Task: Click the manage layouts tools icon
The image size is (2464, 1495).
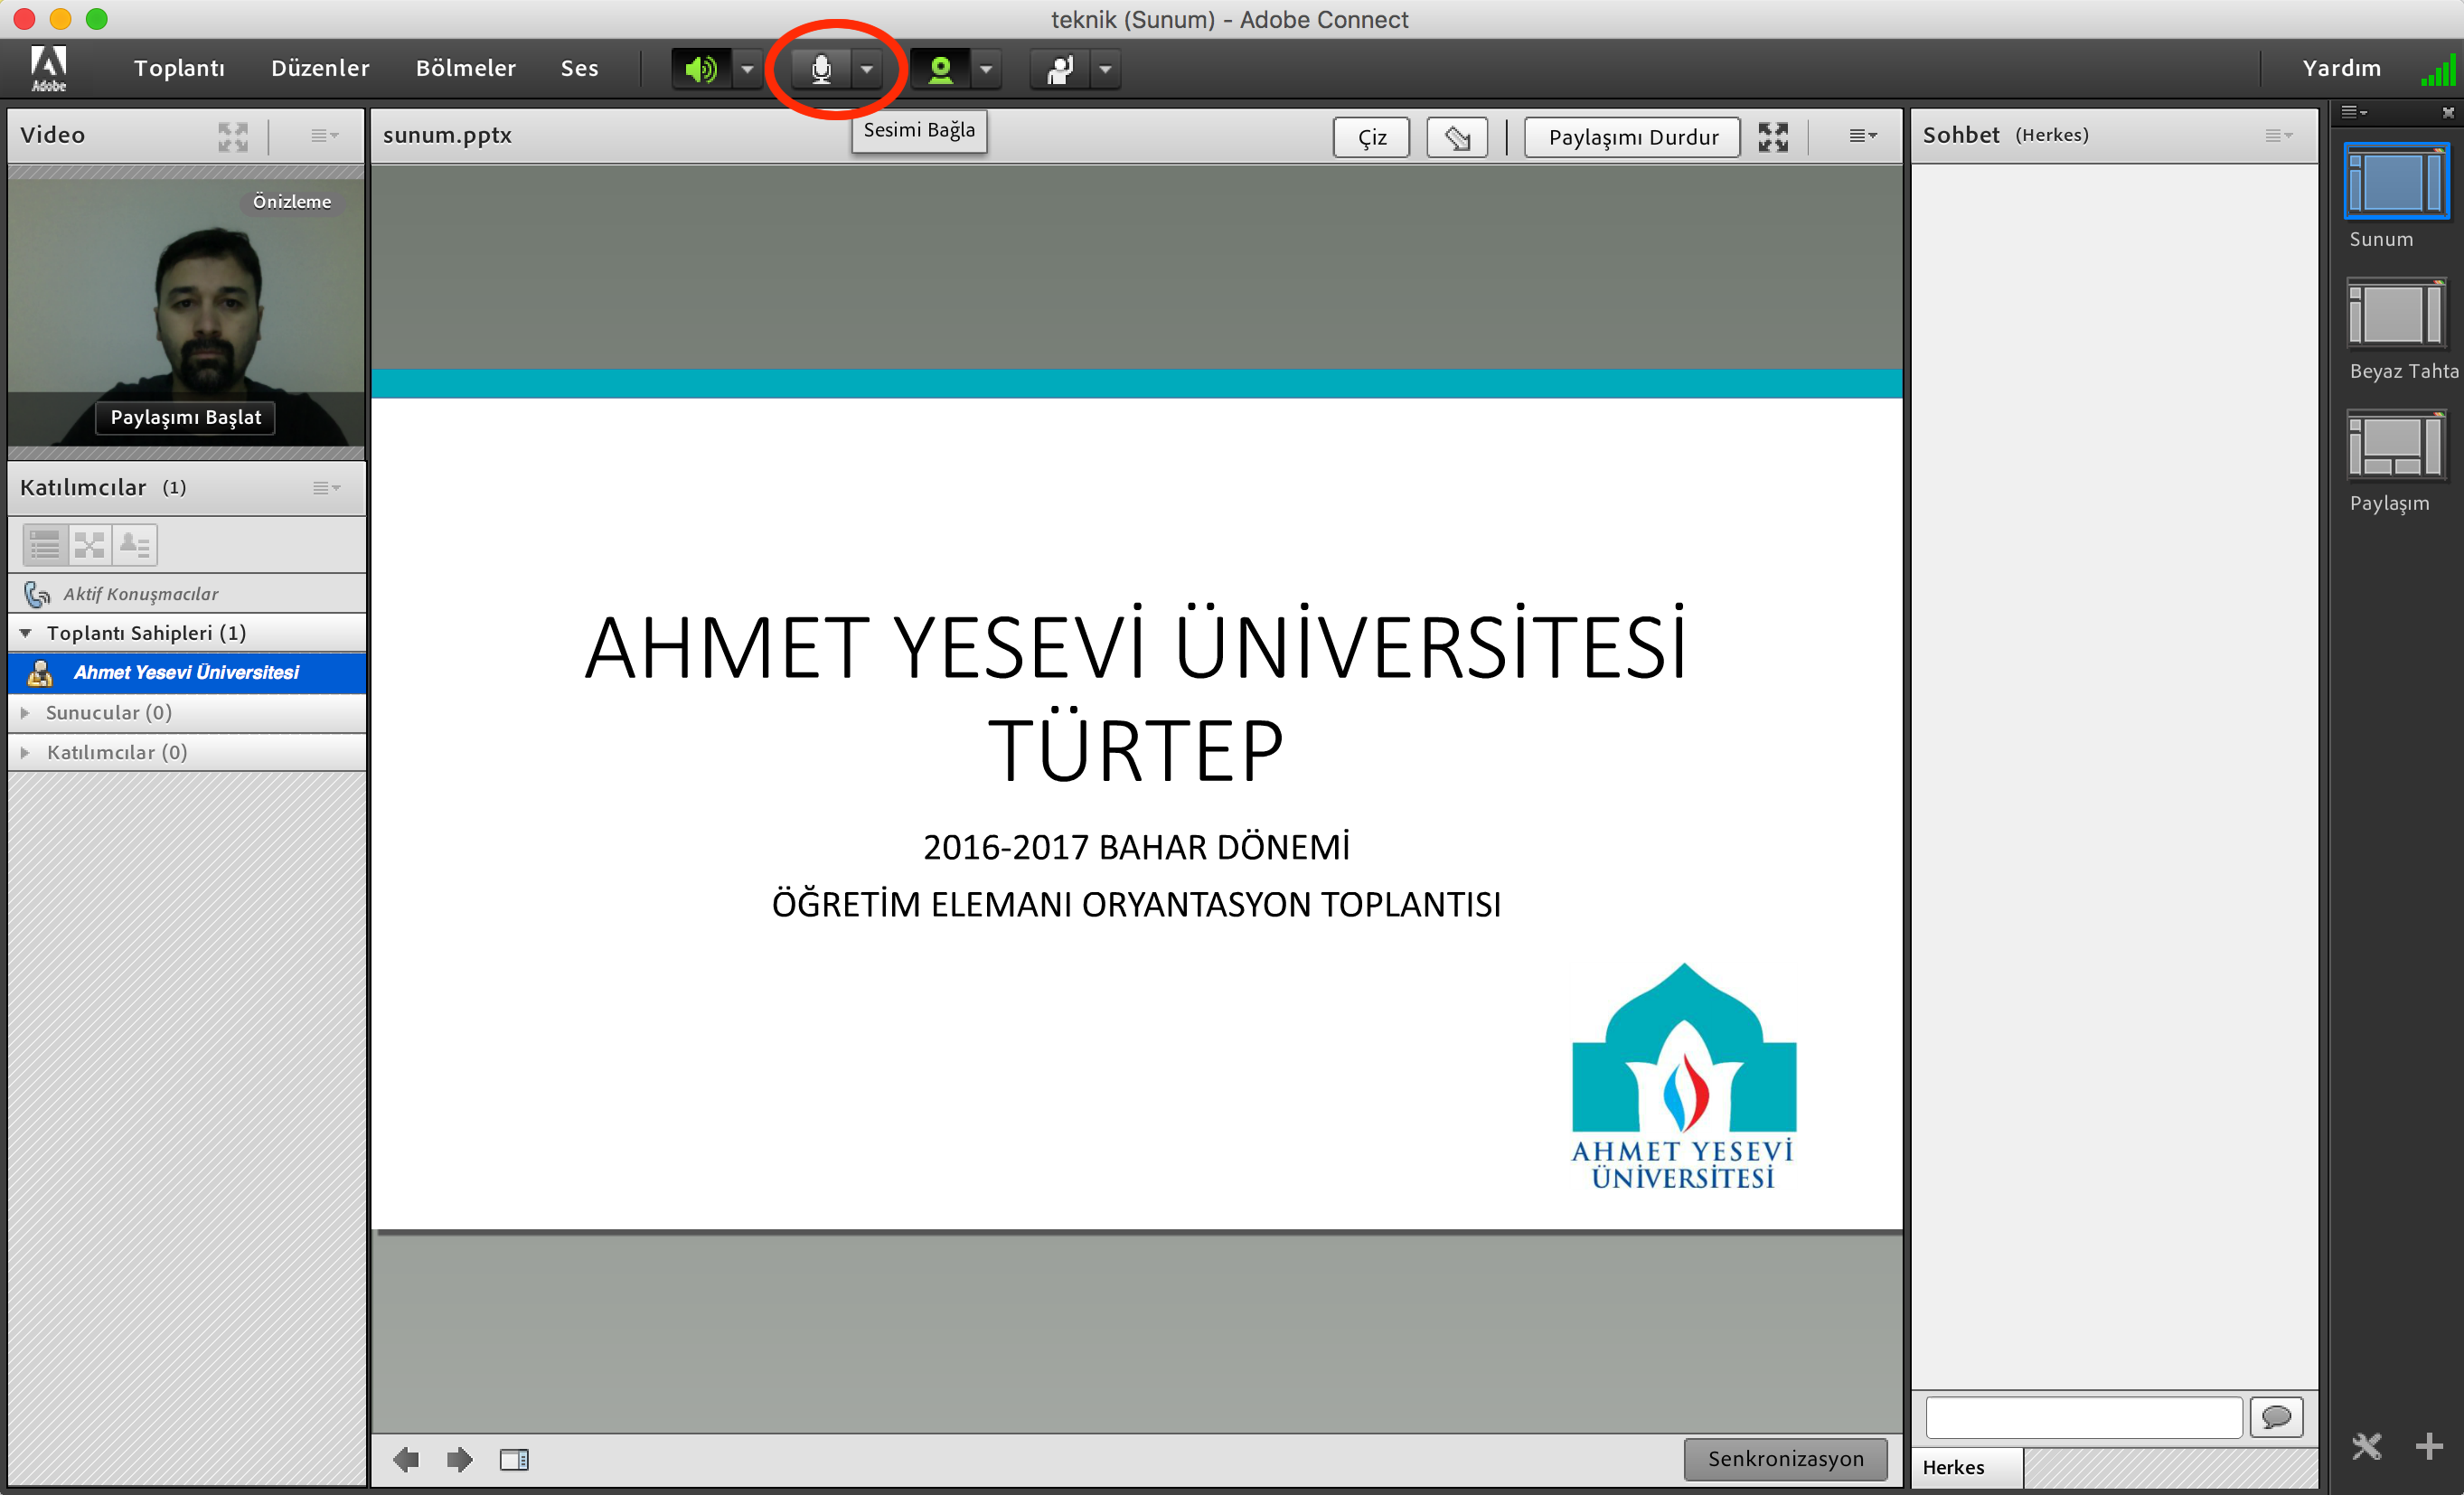Action: coord(2367,1446)
